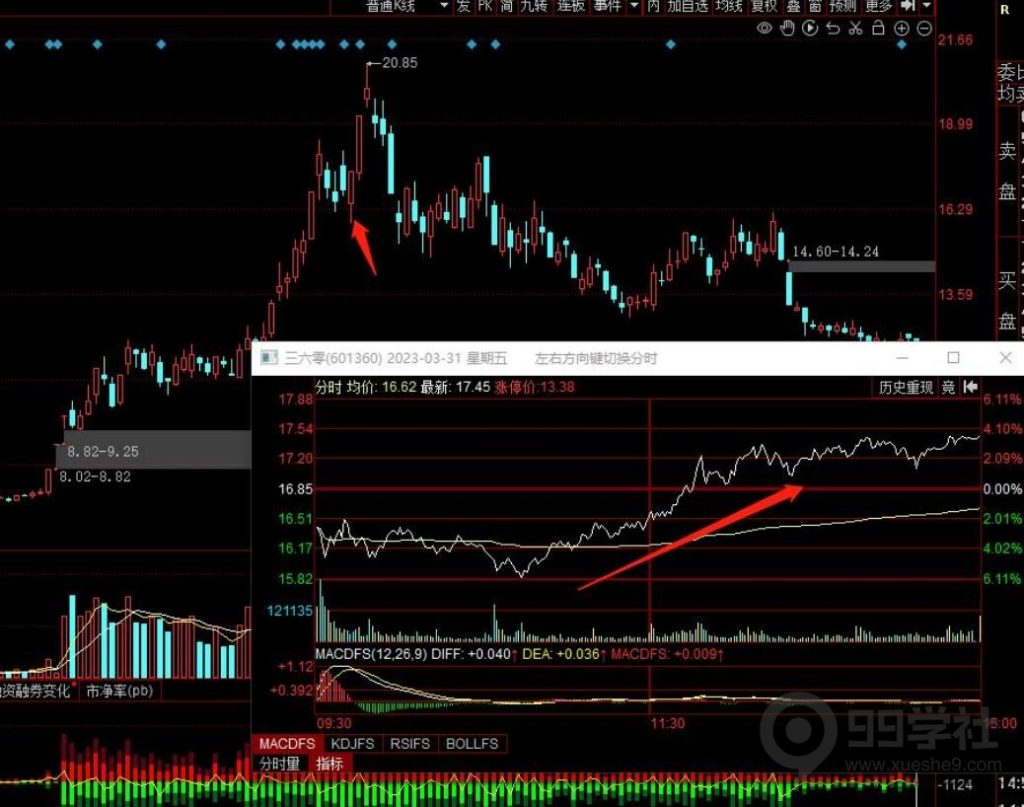This screenshot has width=1024, height=807.
Task: Toggle the 复权 price adjustment option
Action: (765, 6)
